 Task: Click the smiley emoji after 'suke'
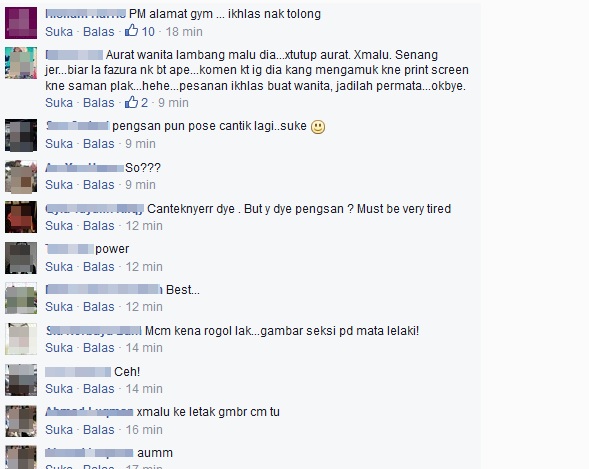(318, 127)
